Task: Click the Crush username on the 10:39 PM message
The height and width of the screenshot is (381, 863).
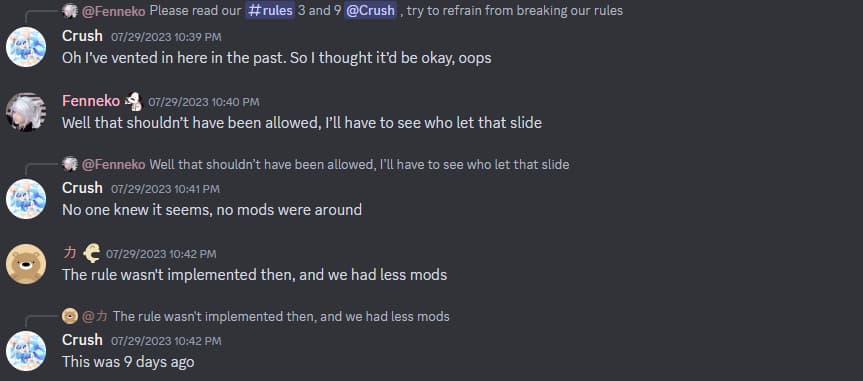Action: pyautogui.click(x=82, y=36)
